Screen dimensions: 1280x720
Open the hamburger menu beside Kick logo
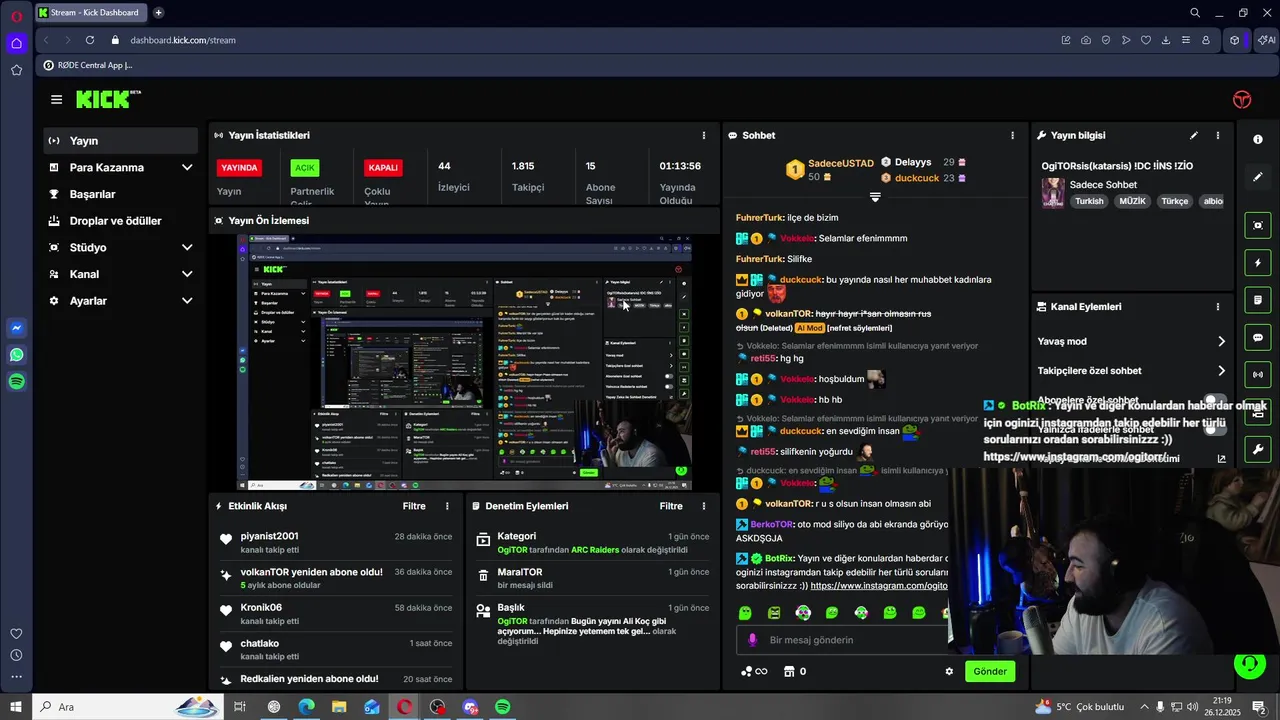(56, 99)
